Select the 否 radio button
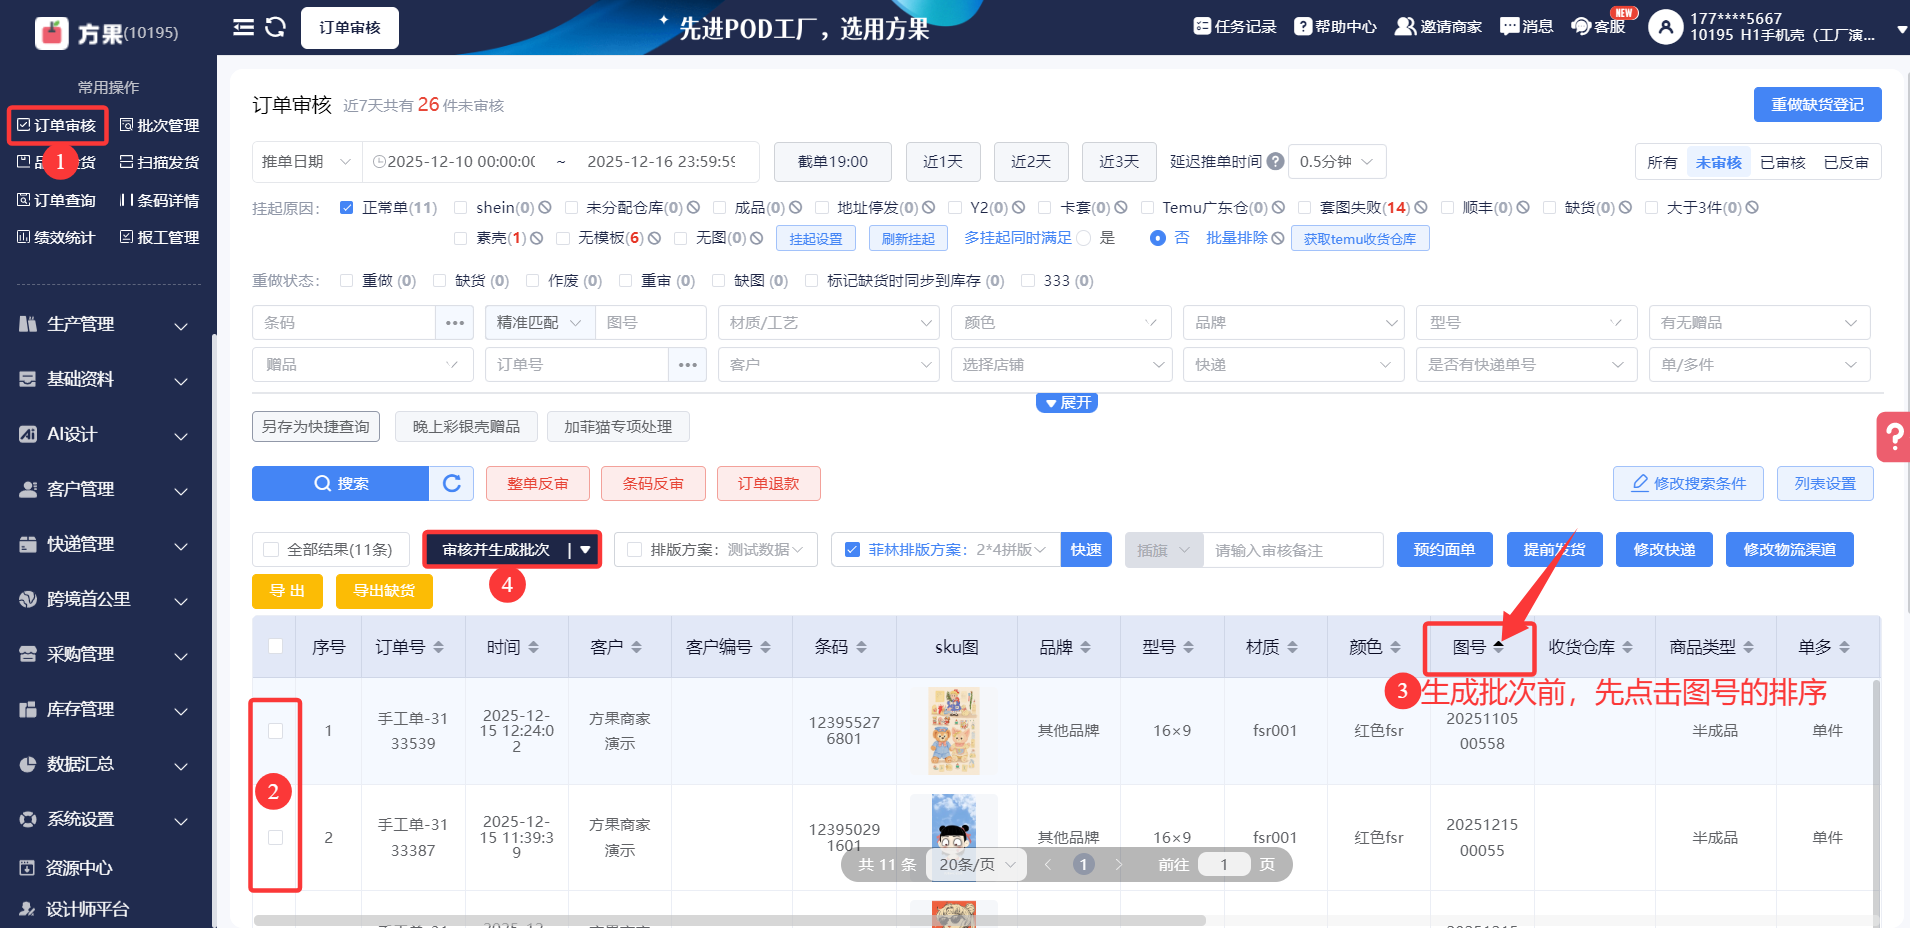 tap(1158, 238)
